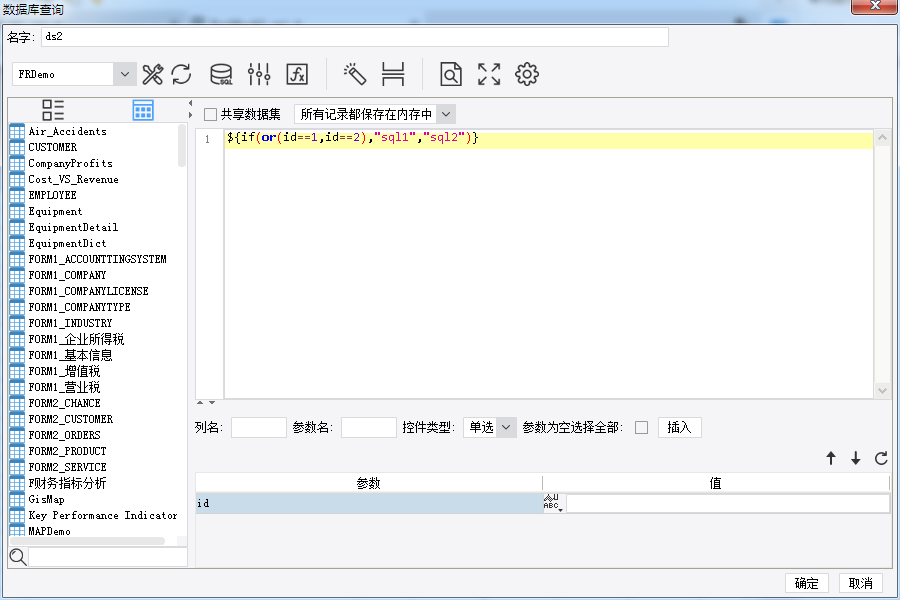Screen dimensions: 900x600
Task: Click the format SQL lines icon
Action: [x=393, y=74]
